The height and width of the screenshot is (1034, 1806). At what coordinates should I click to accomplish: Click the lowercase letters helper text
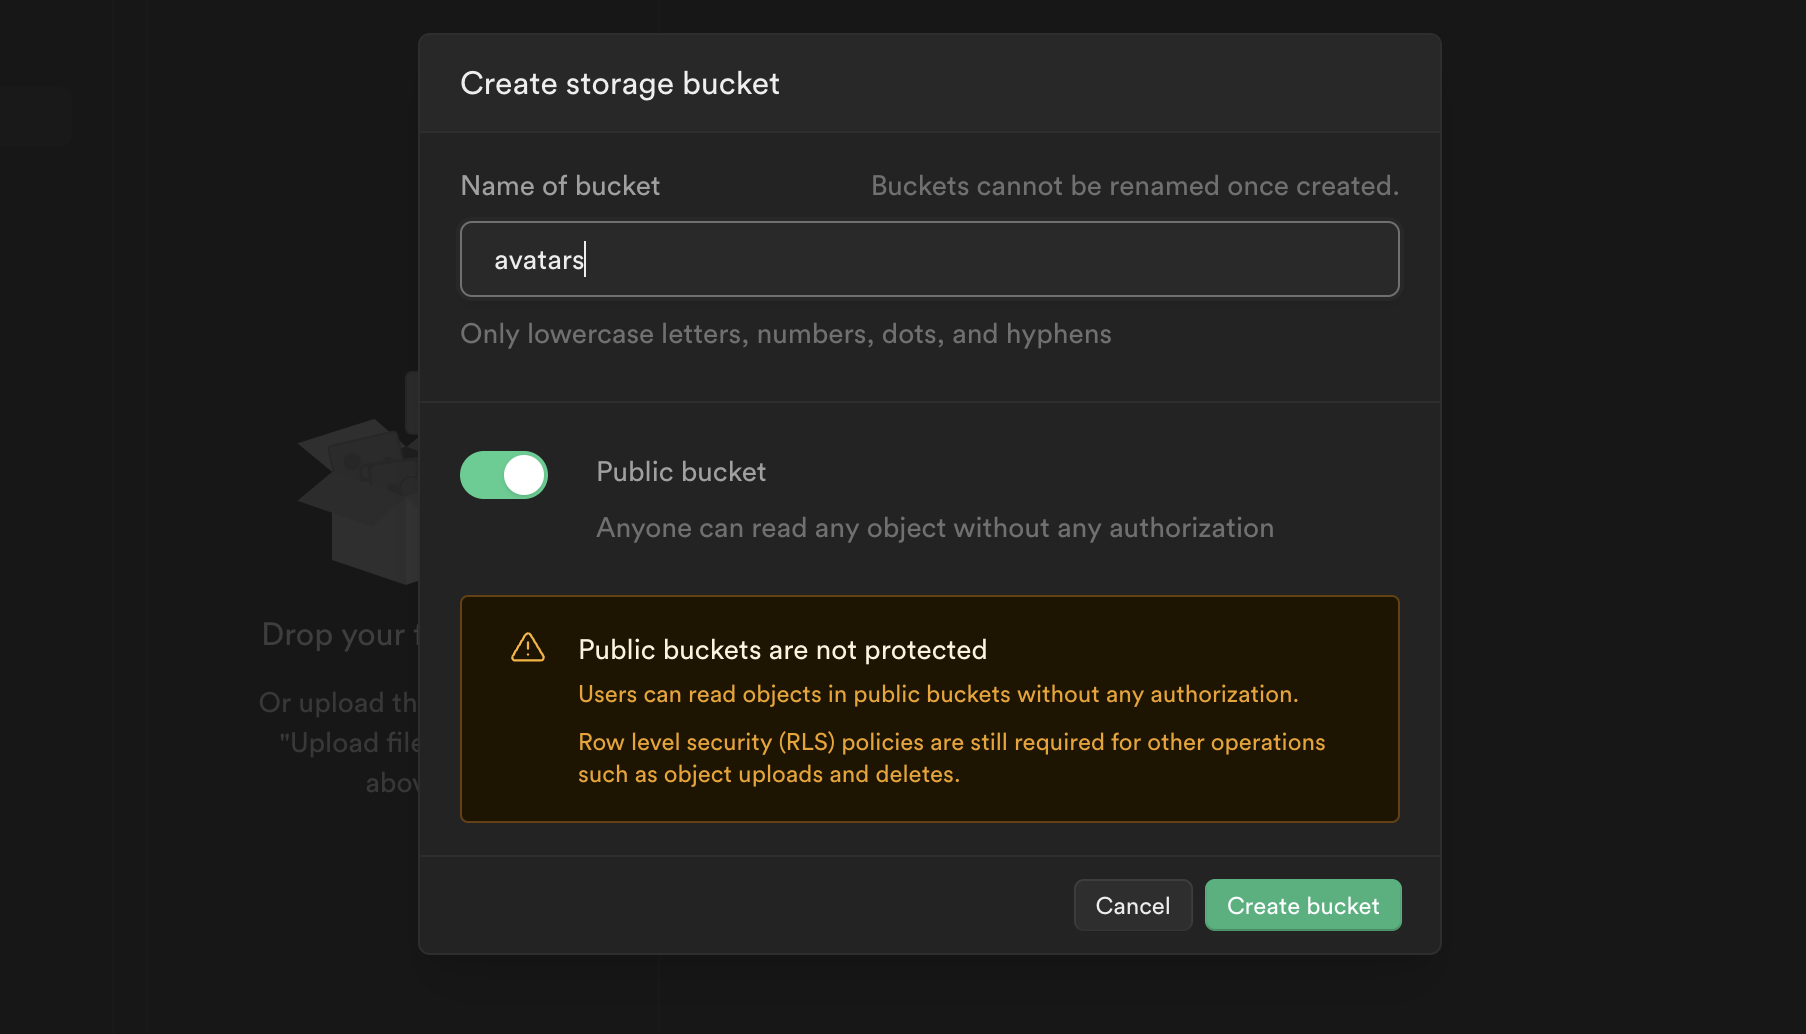tap(785, 334)
